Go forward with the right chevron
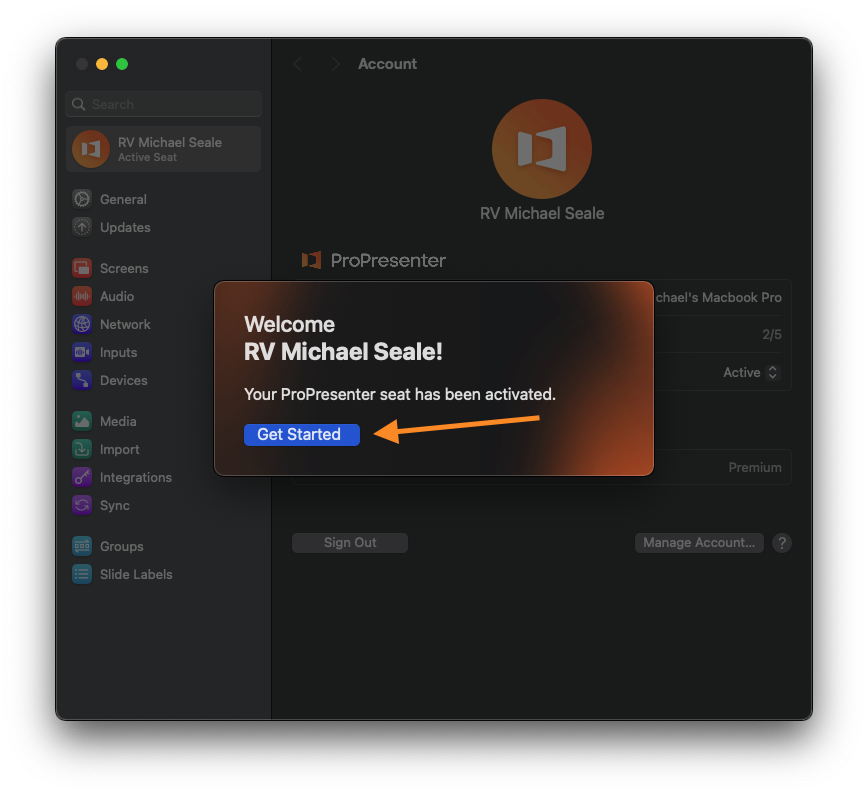 tap(335, 64)
